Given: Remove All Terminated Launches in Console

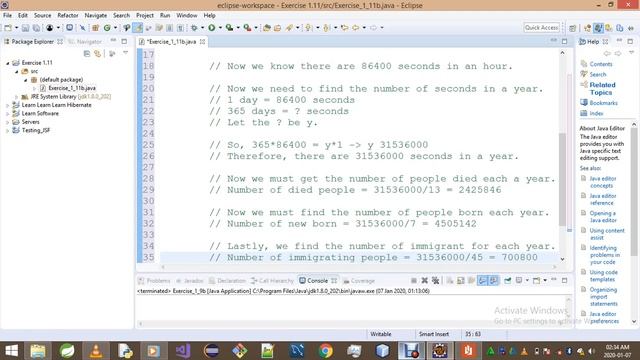Looking at the screenshot, I should click(436, 280).
